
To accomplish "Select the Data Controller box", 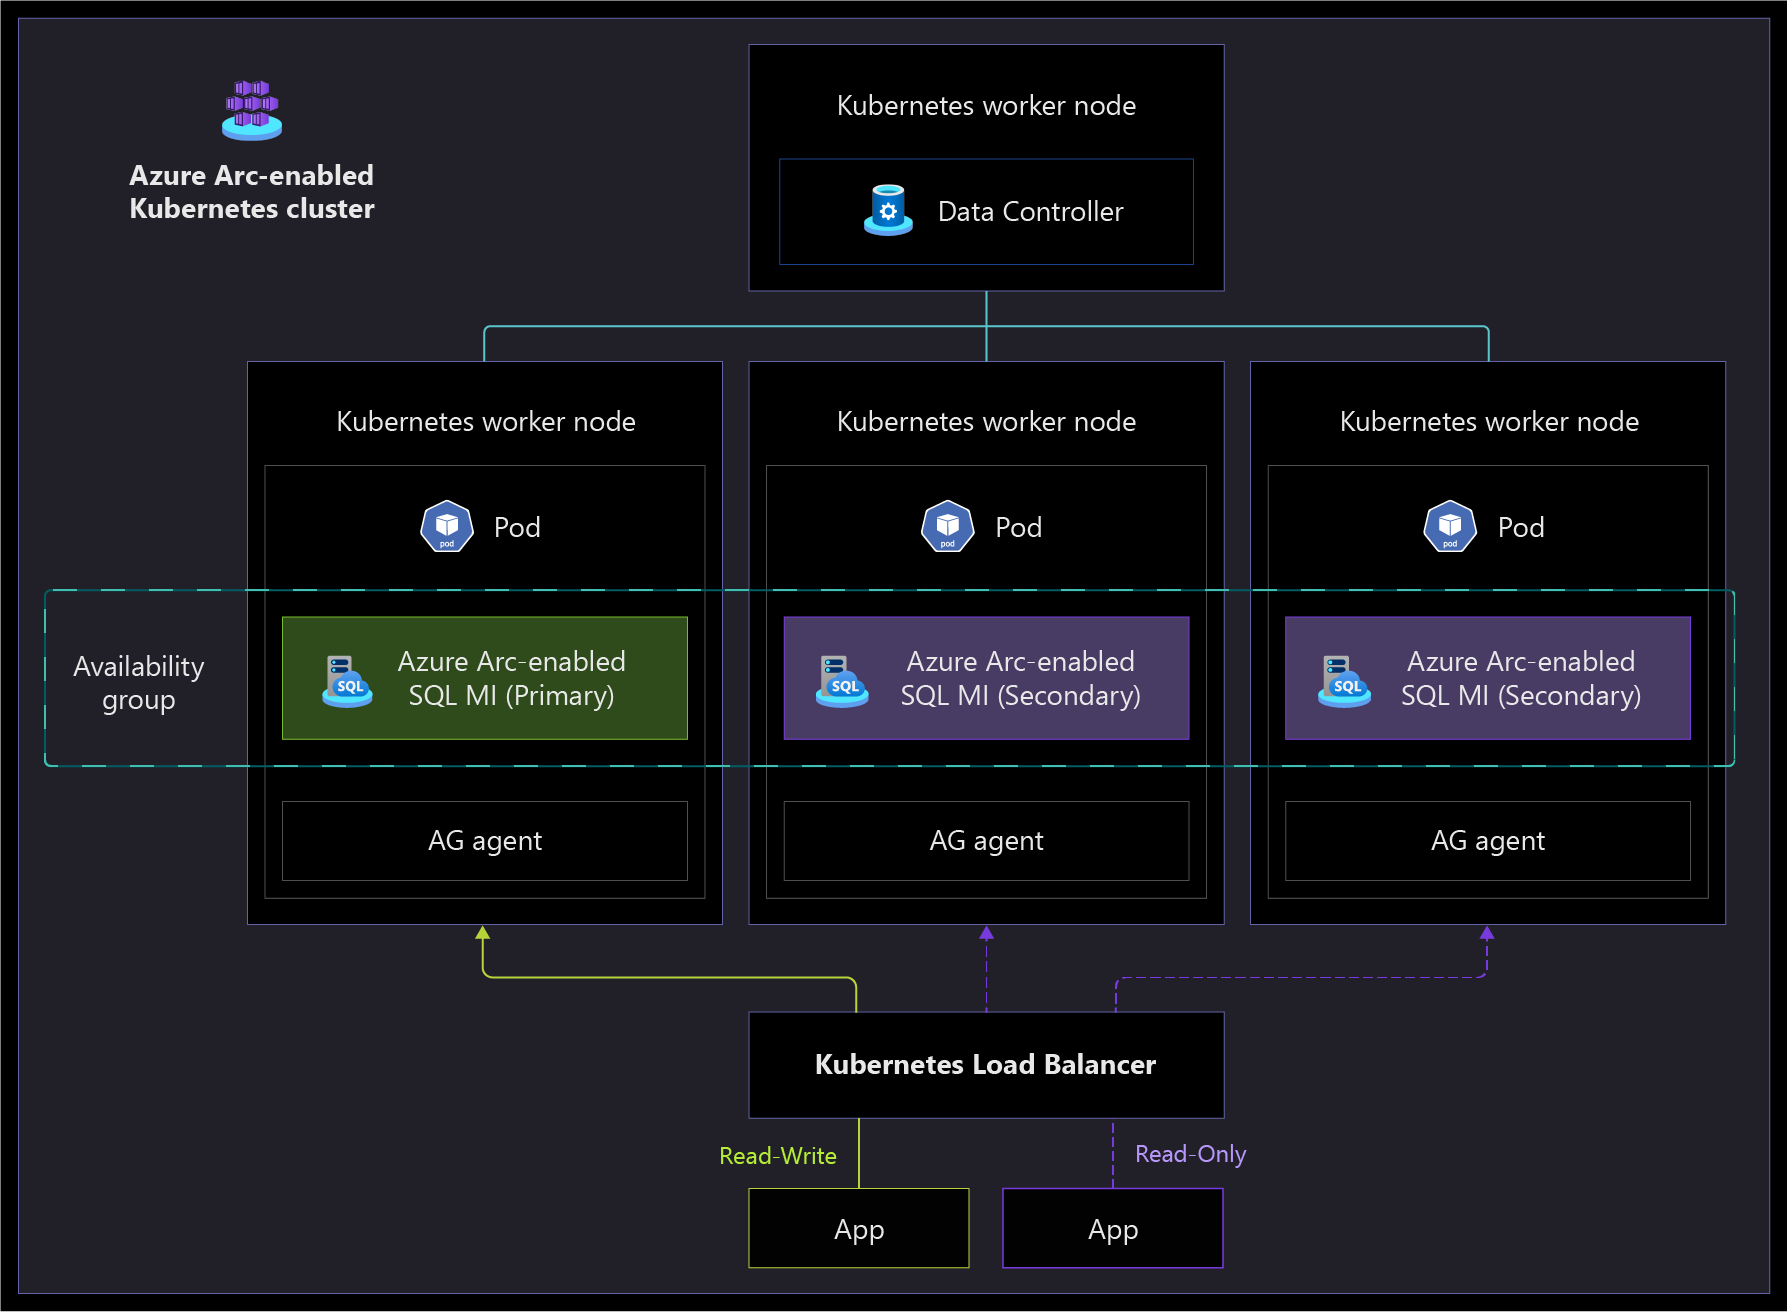I will coord(986,211).
